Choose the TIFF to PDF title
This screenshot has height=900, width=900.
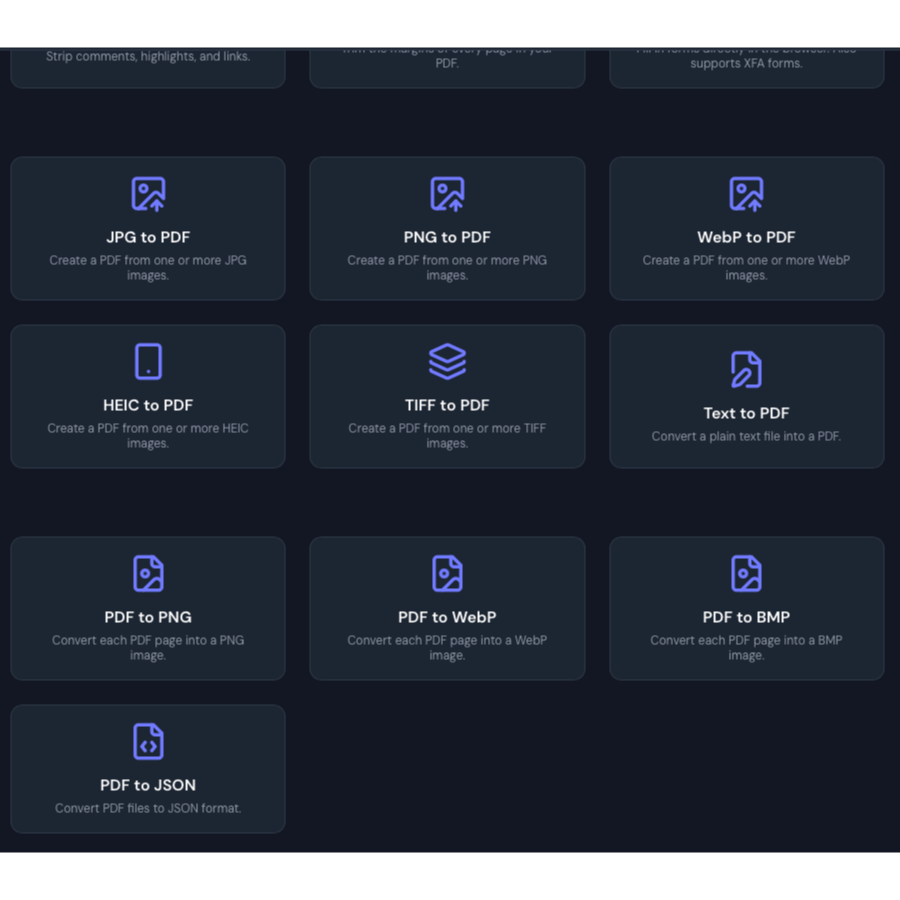click(x=447, y=405)
